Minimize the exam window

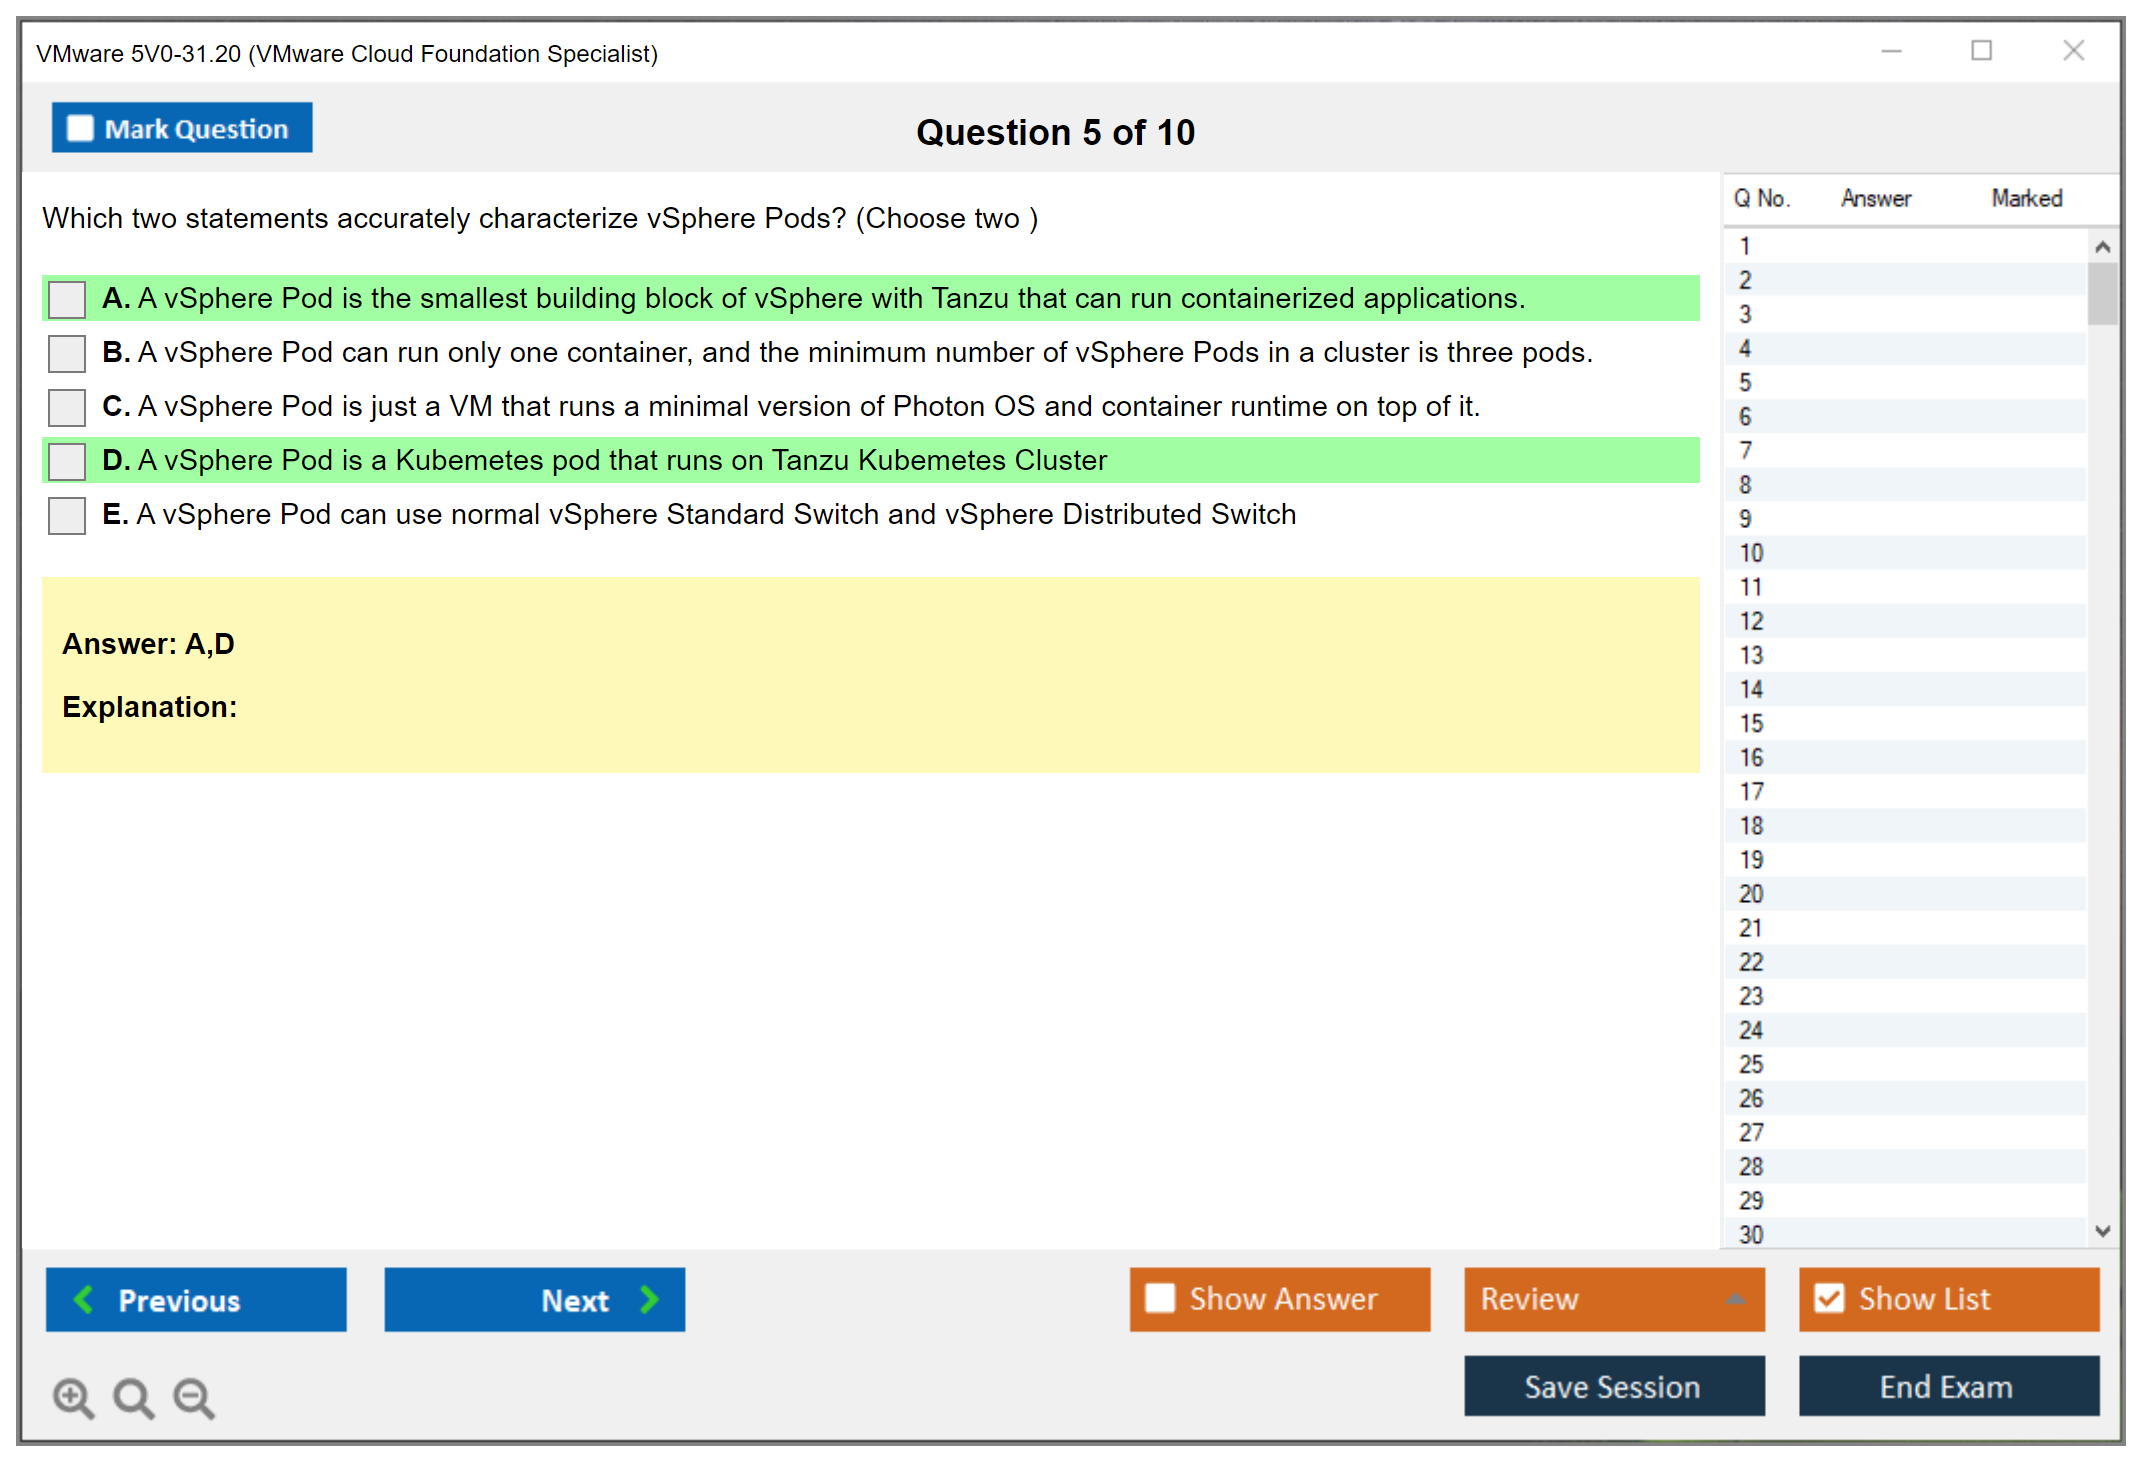pos(1891,51)
